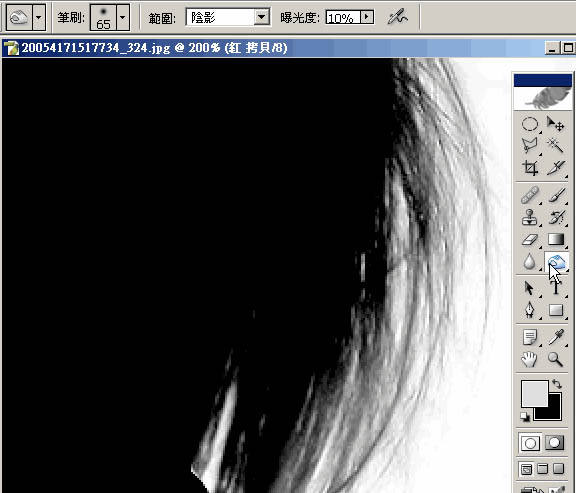Select the Healing Brush tool

click(x=530, y=195)
